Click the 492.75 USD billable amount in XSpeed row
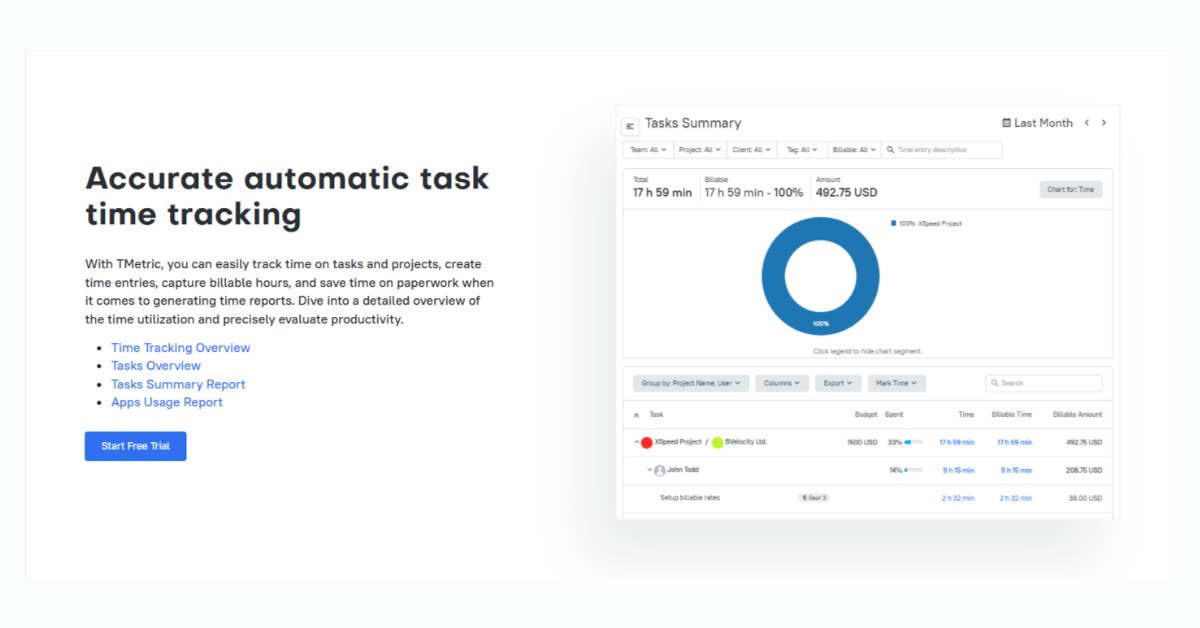The height and width of the screenshot is (628, 1200). pos(1085,442)
